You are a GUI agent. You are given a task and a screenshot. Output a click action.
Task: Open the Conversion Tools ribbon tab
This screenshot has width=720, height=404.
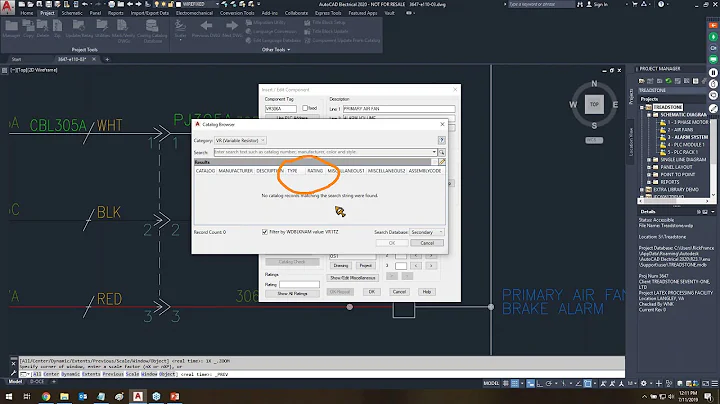[237, 13]
